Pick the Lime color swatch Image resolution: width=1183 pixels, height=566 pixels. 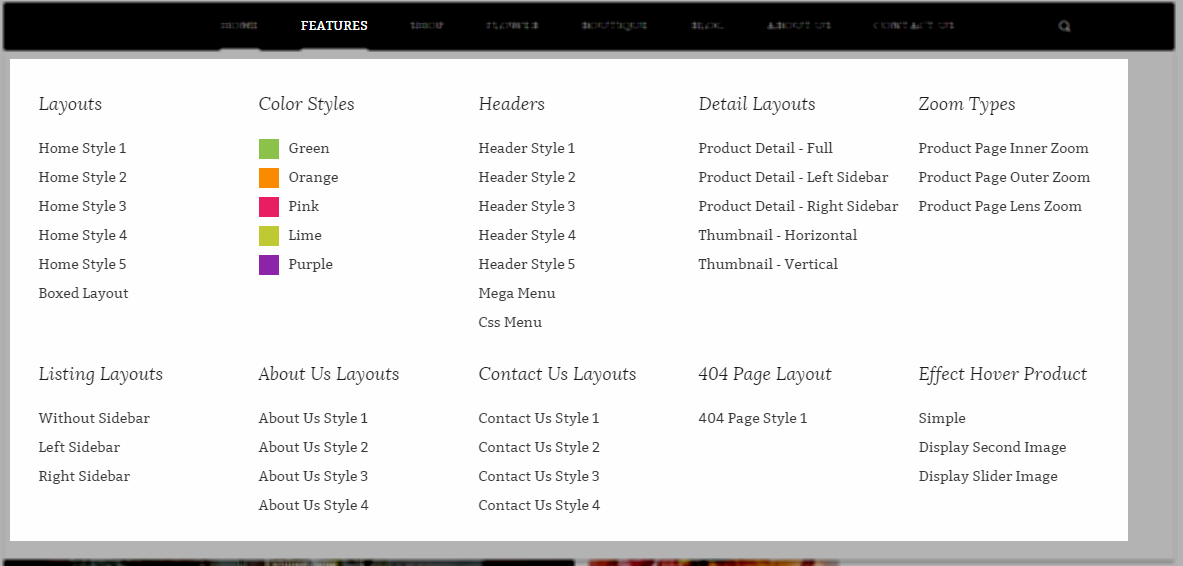(x=269, y=235)
